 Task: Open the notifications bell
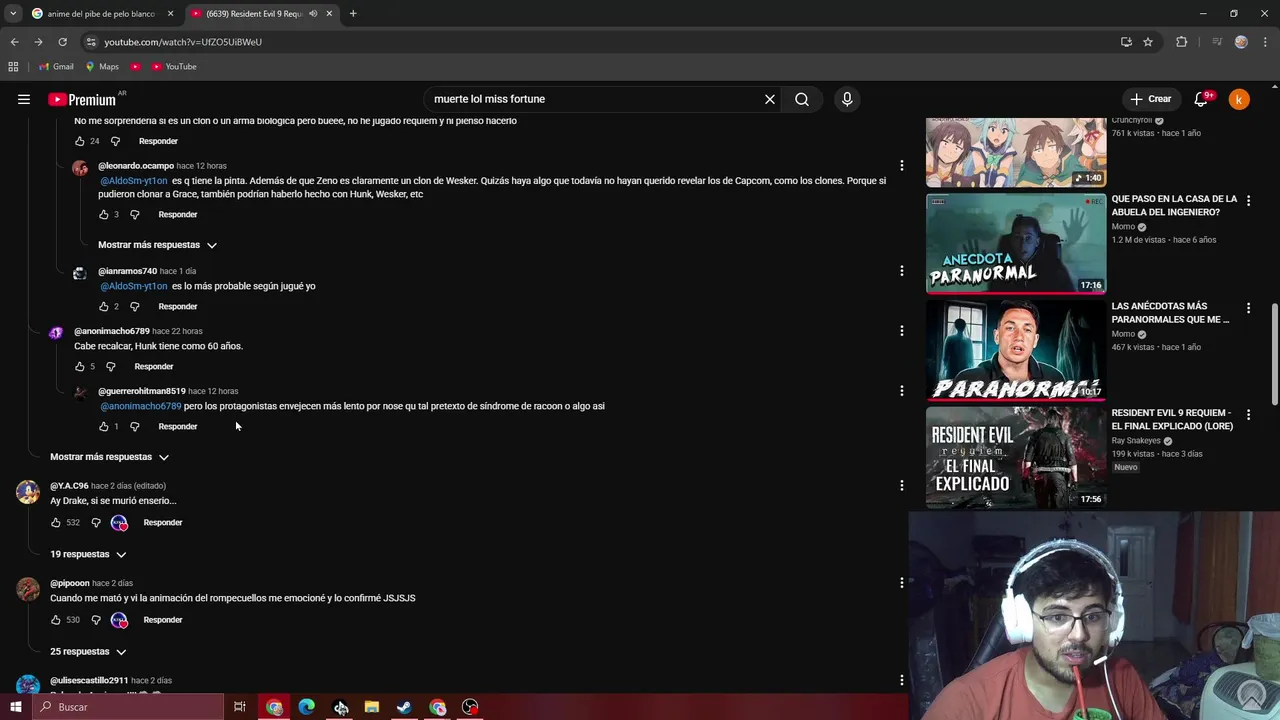point(1202,99)
